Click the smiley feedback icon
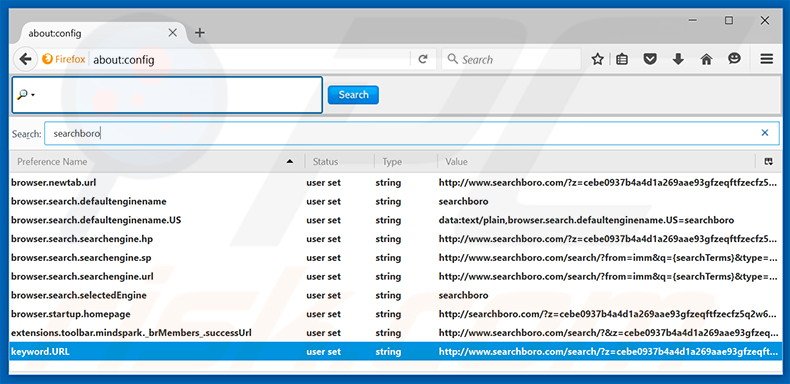This screenshot has height=384, width=790. point(735,59)
